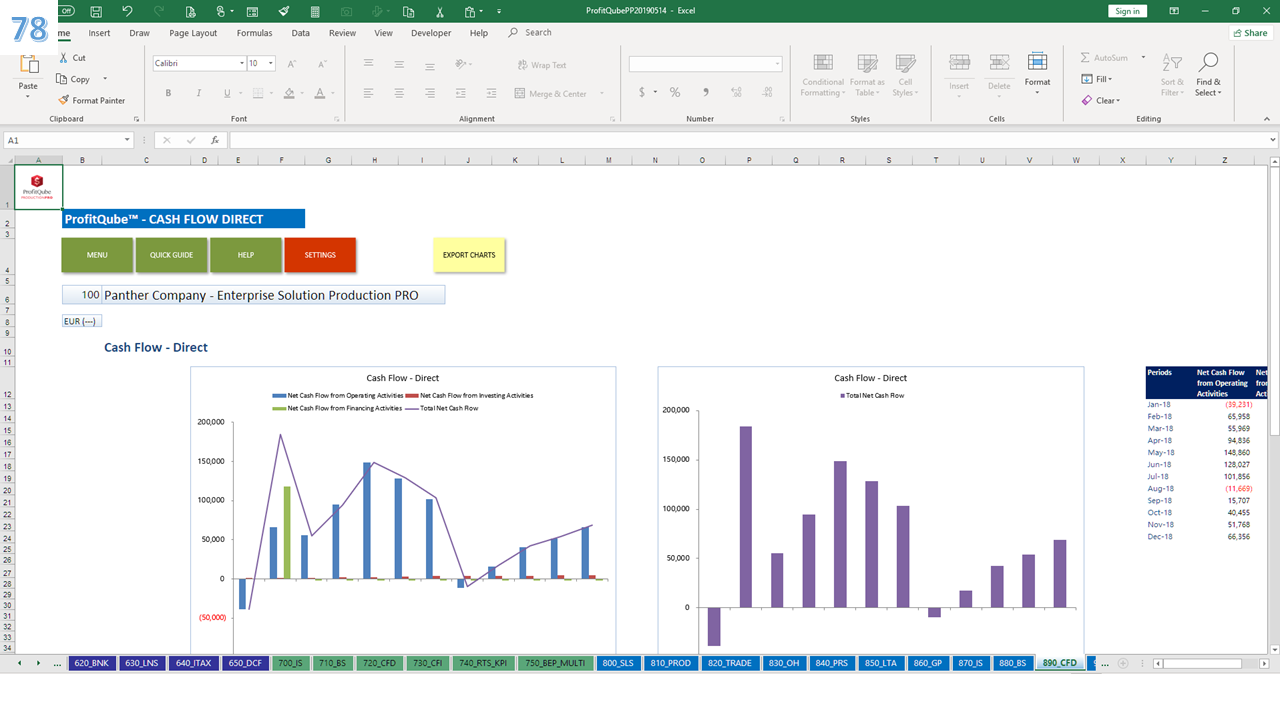Viewport: 1280px width, 720px height.
Task: Click Decrease Decimal icon
Action: [x=767, y=92]
